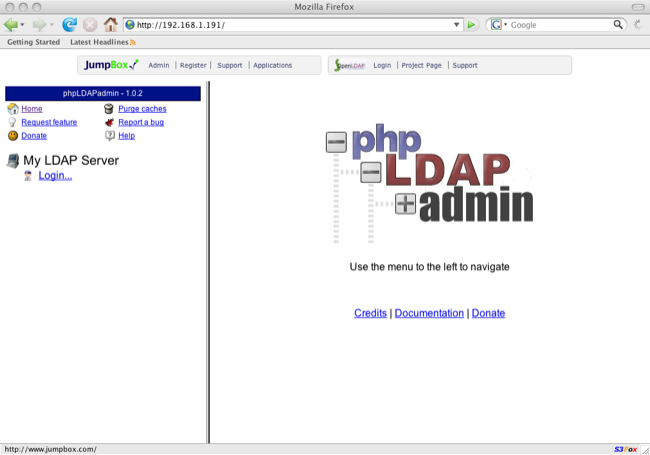Screen dimensions: 650x455
Task: Open the back history dropdown arrow
Action: (22, 25)
